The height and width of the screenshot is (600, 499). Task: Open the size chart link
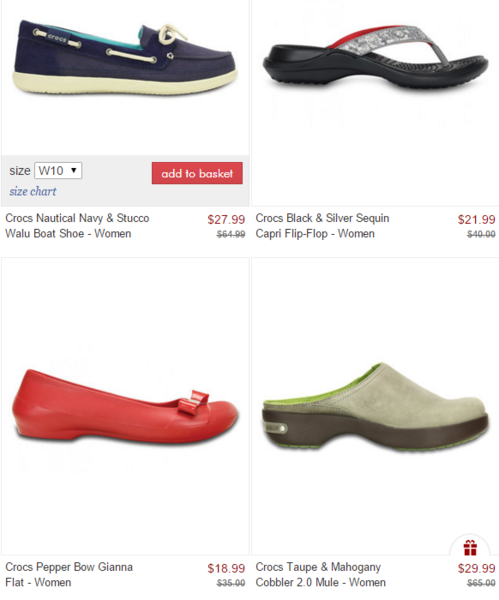coord(33,191)
